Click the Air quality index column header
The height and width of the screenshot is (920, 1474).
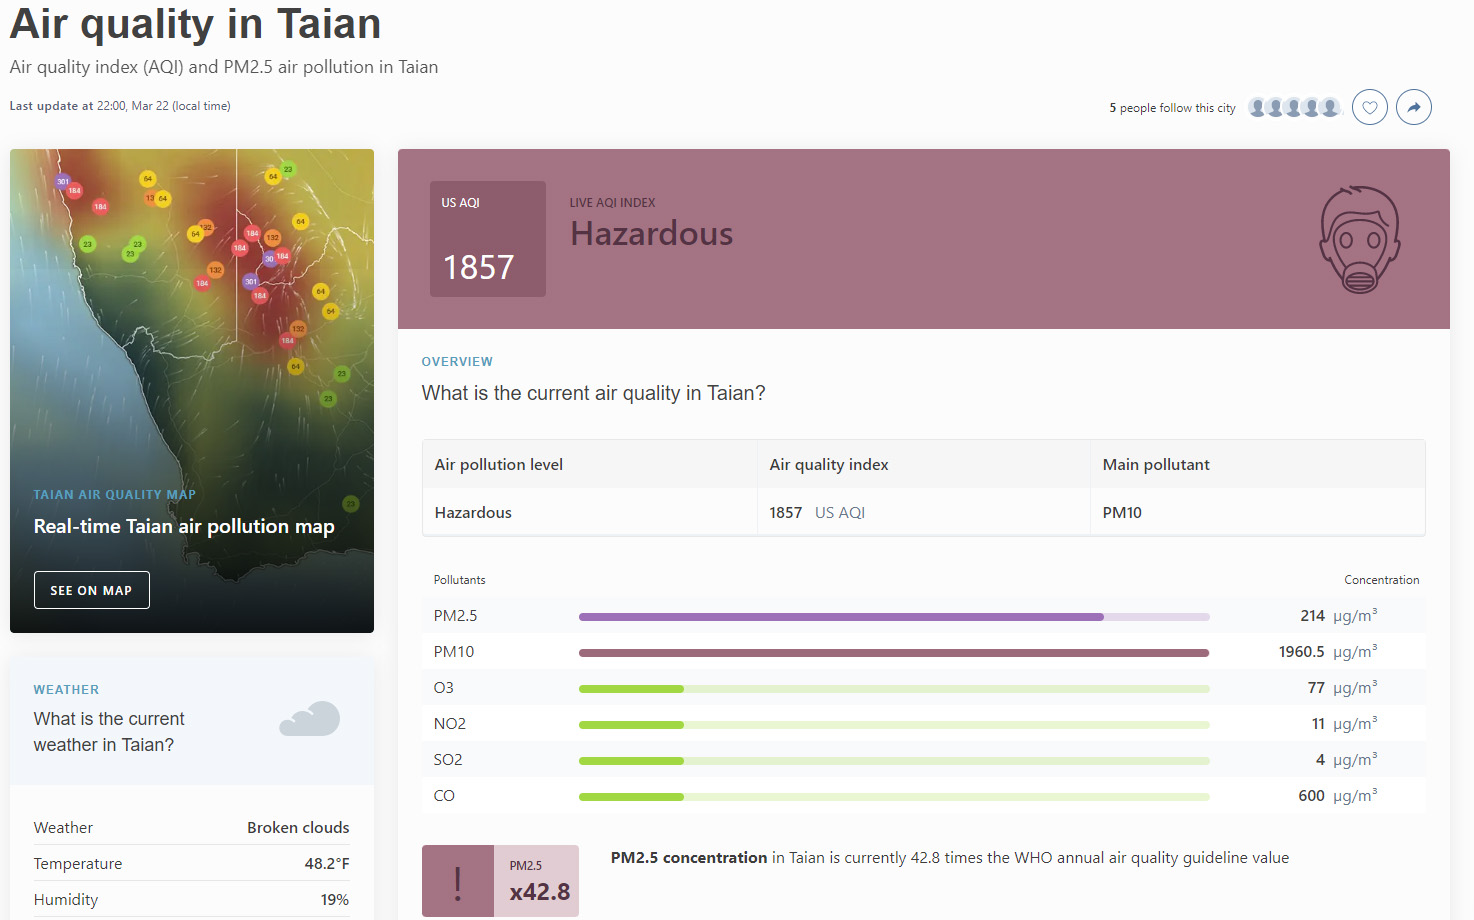pos(828,464)
